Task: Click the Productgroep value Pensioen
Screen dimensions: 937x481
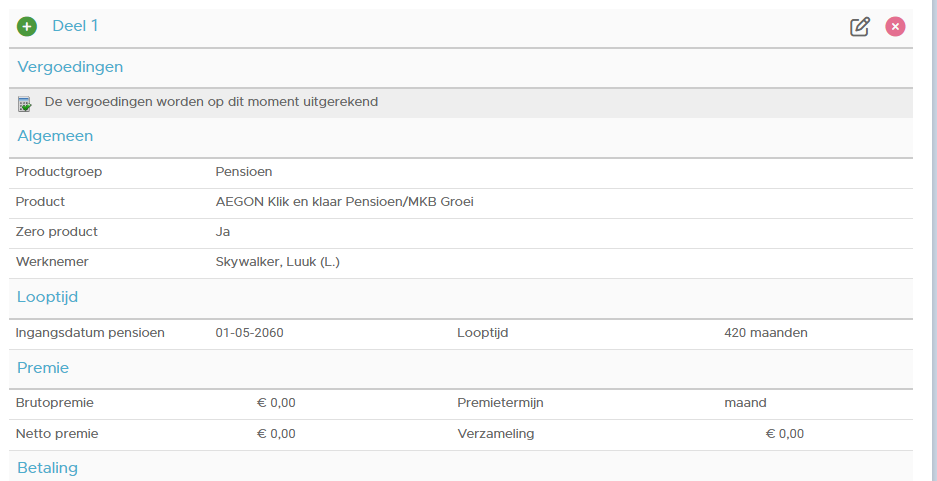Action: [244, 172]
